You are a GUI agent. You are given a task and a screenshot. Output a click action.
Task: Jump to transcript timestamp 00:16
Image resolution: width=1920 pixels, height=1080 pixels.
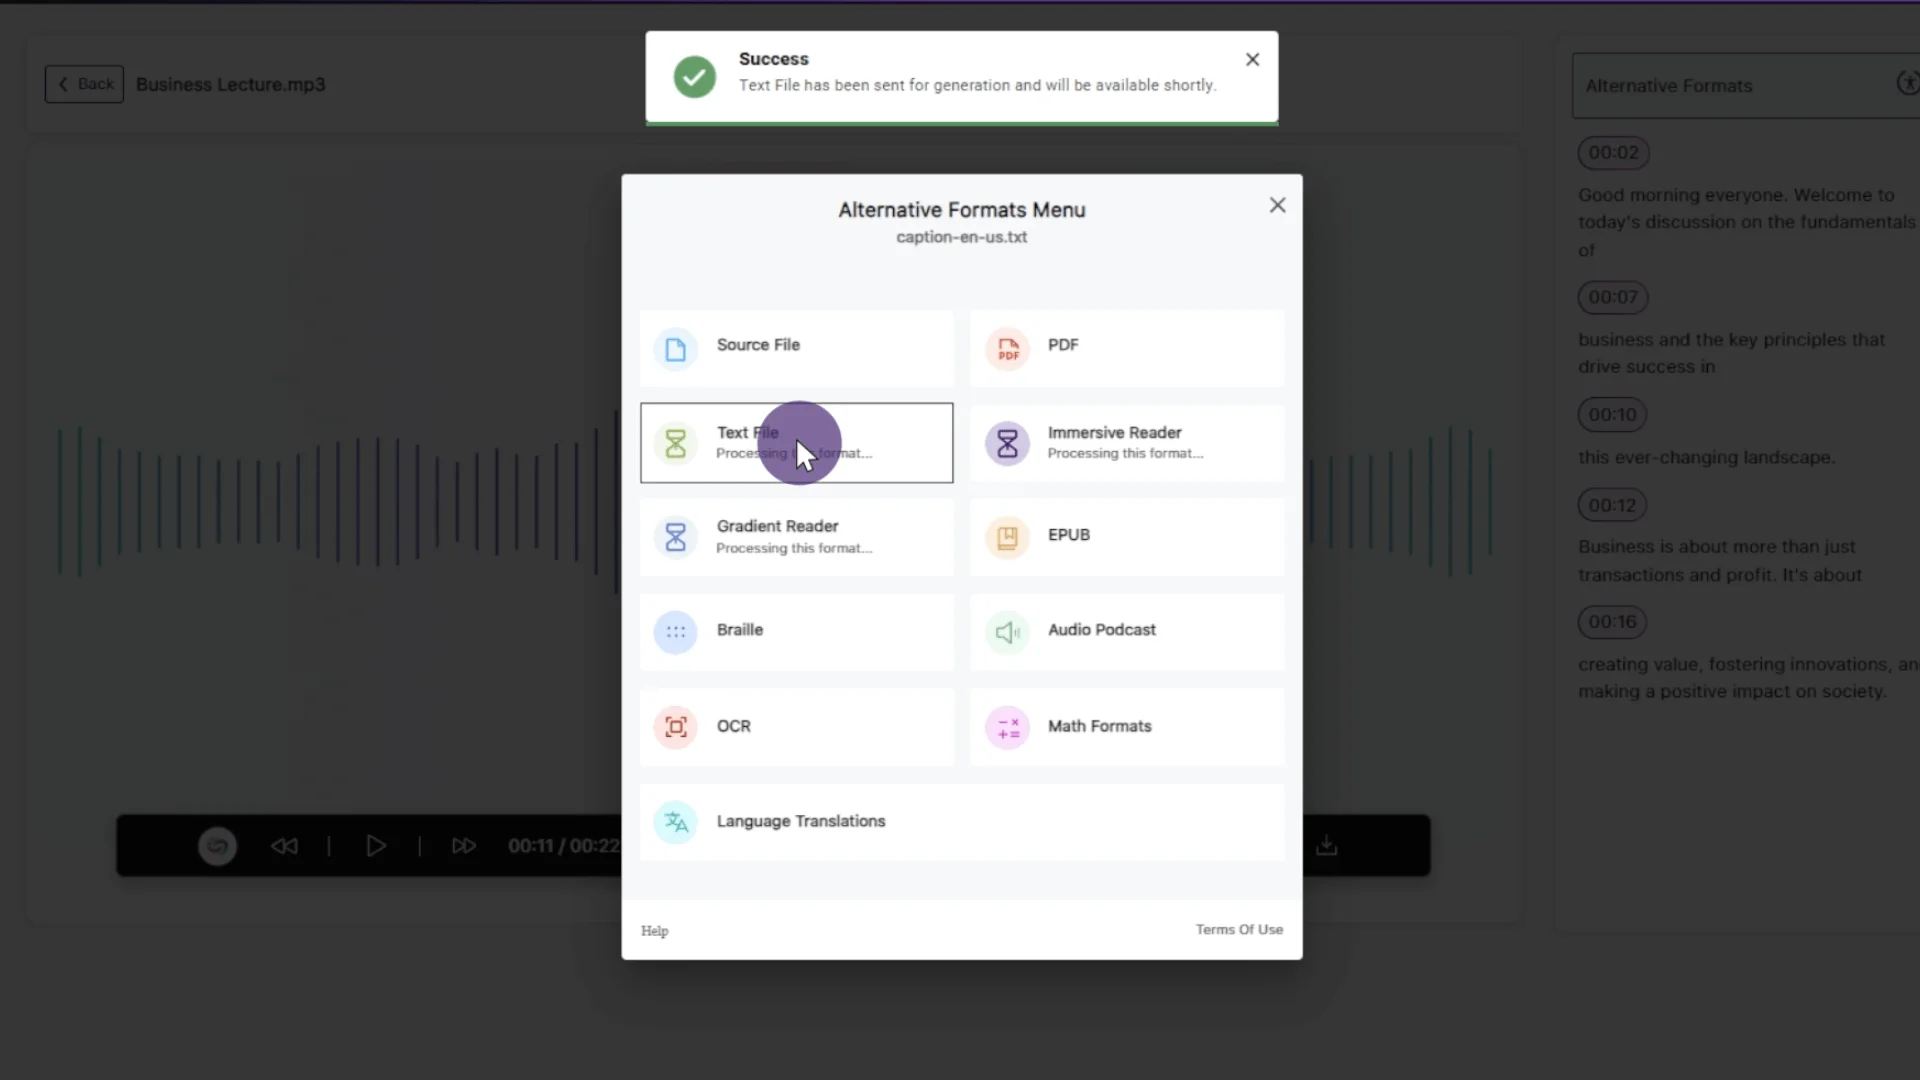pyautogui.click(x=1612, y=622)
